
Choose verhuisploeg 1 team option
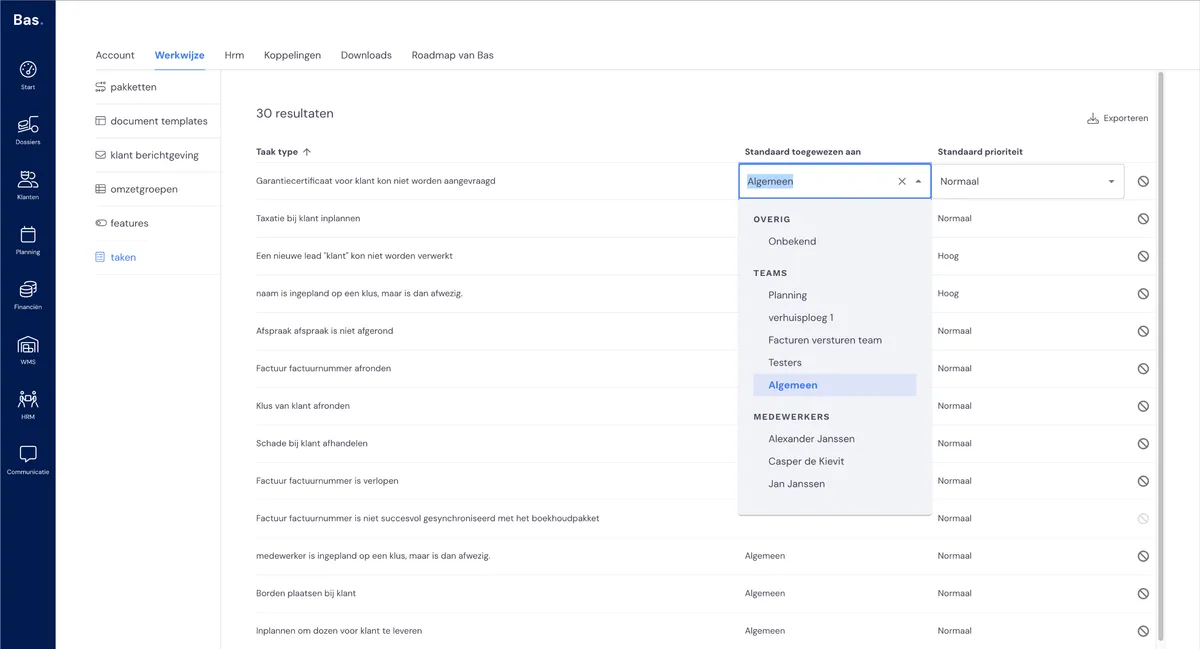point(800,317)
